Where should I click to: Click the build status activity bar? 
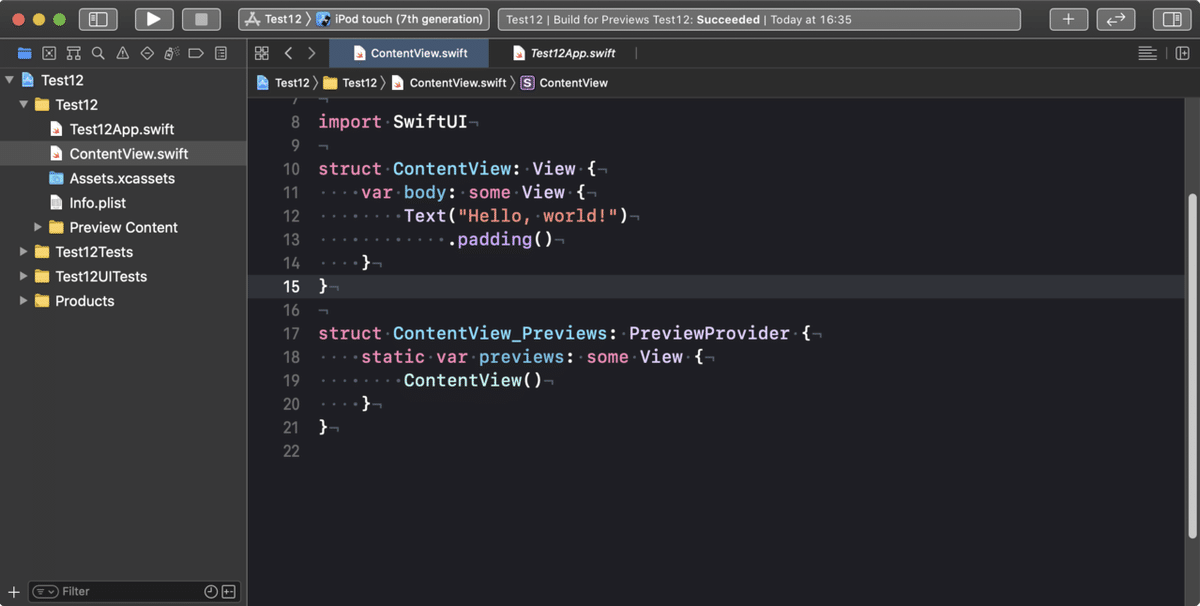(x=759, y=19)
